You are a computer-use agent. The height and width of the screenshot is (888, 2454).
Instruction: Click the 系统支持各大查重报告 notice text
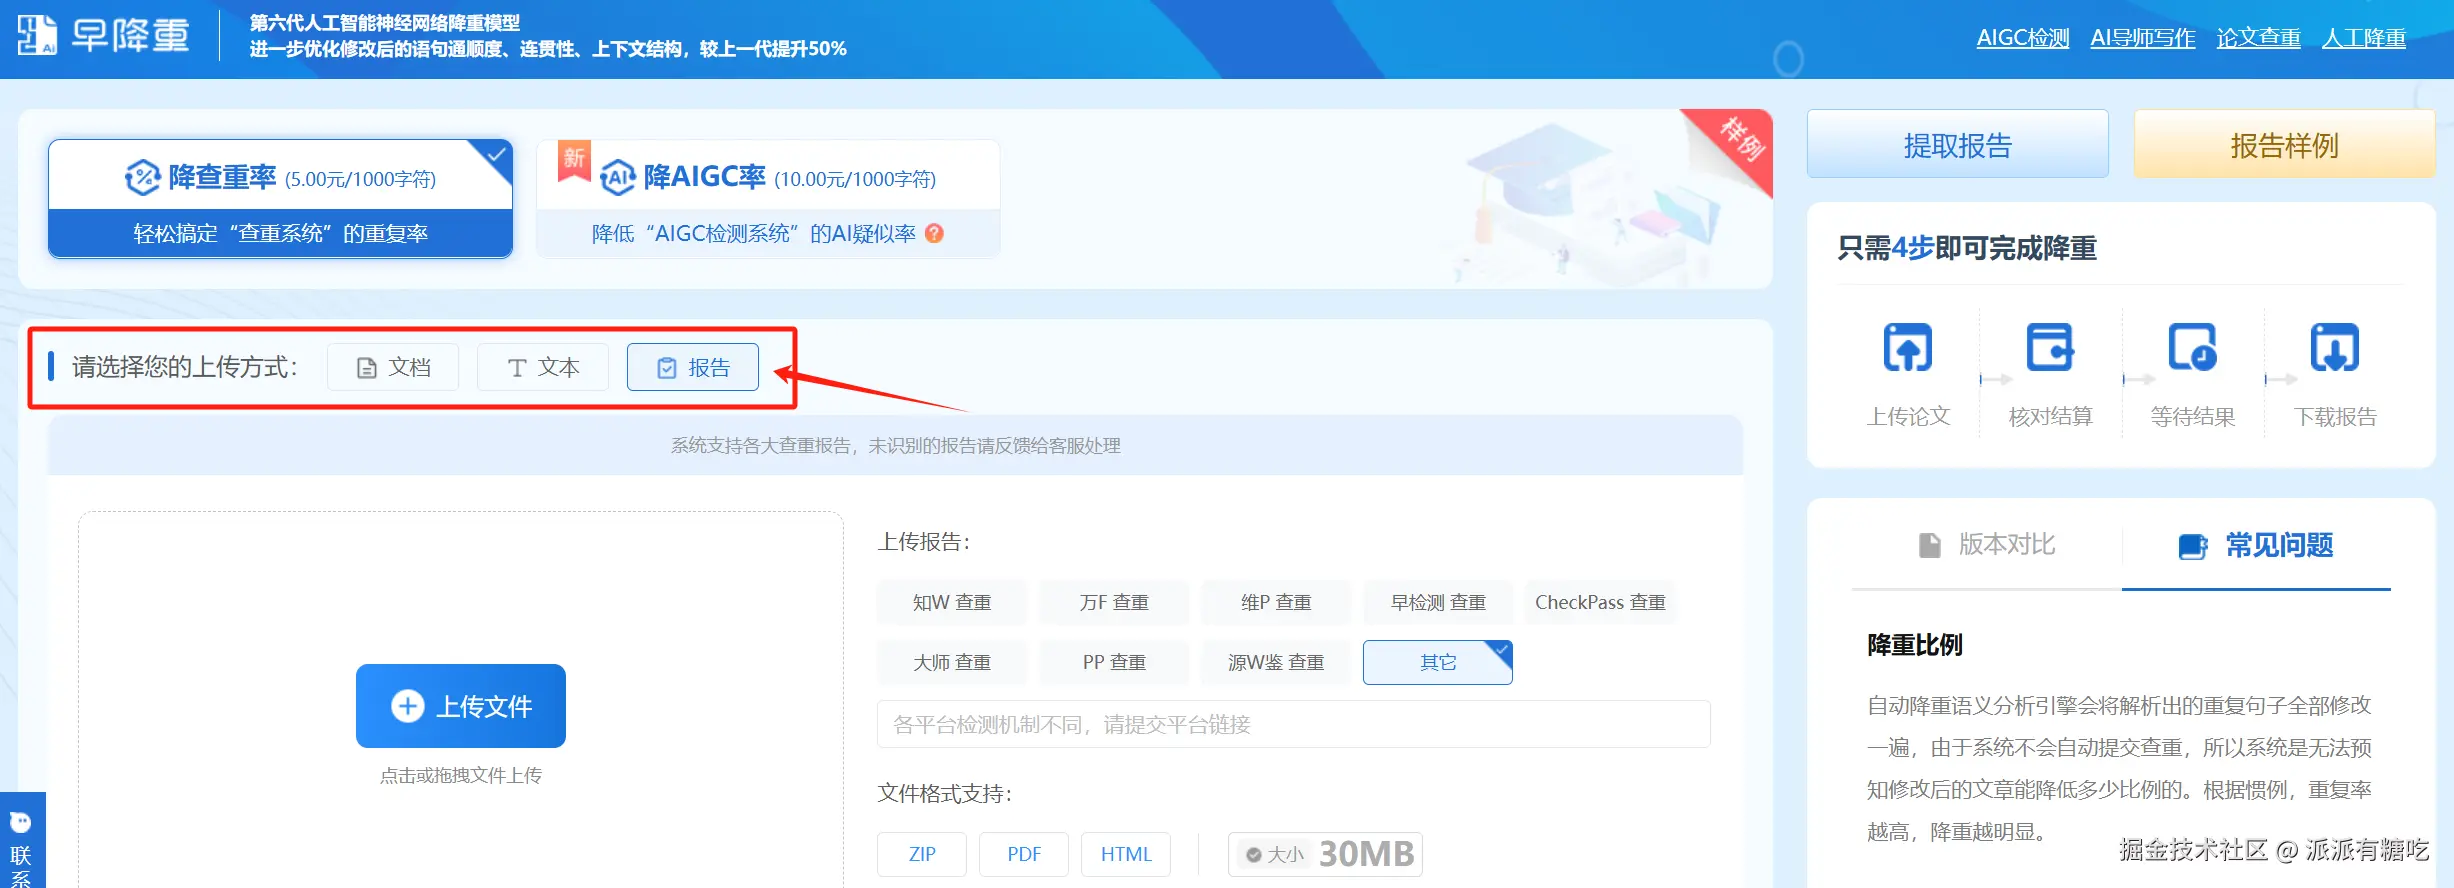(x=895, y=445)
